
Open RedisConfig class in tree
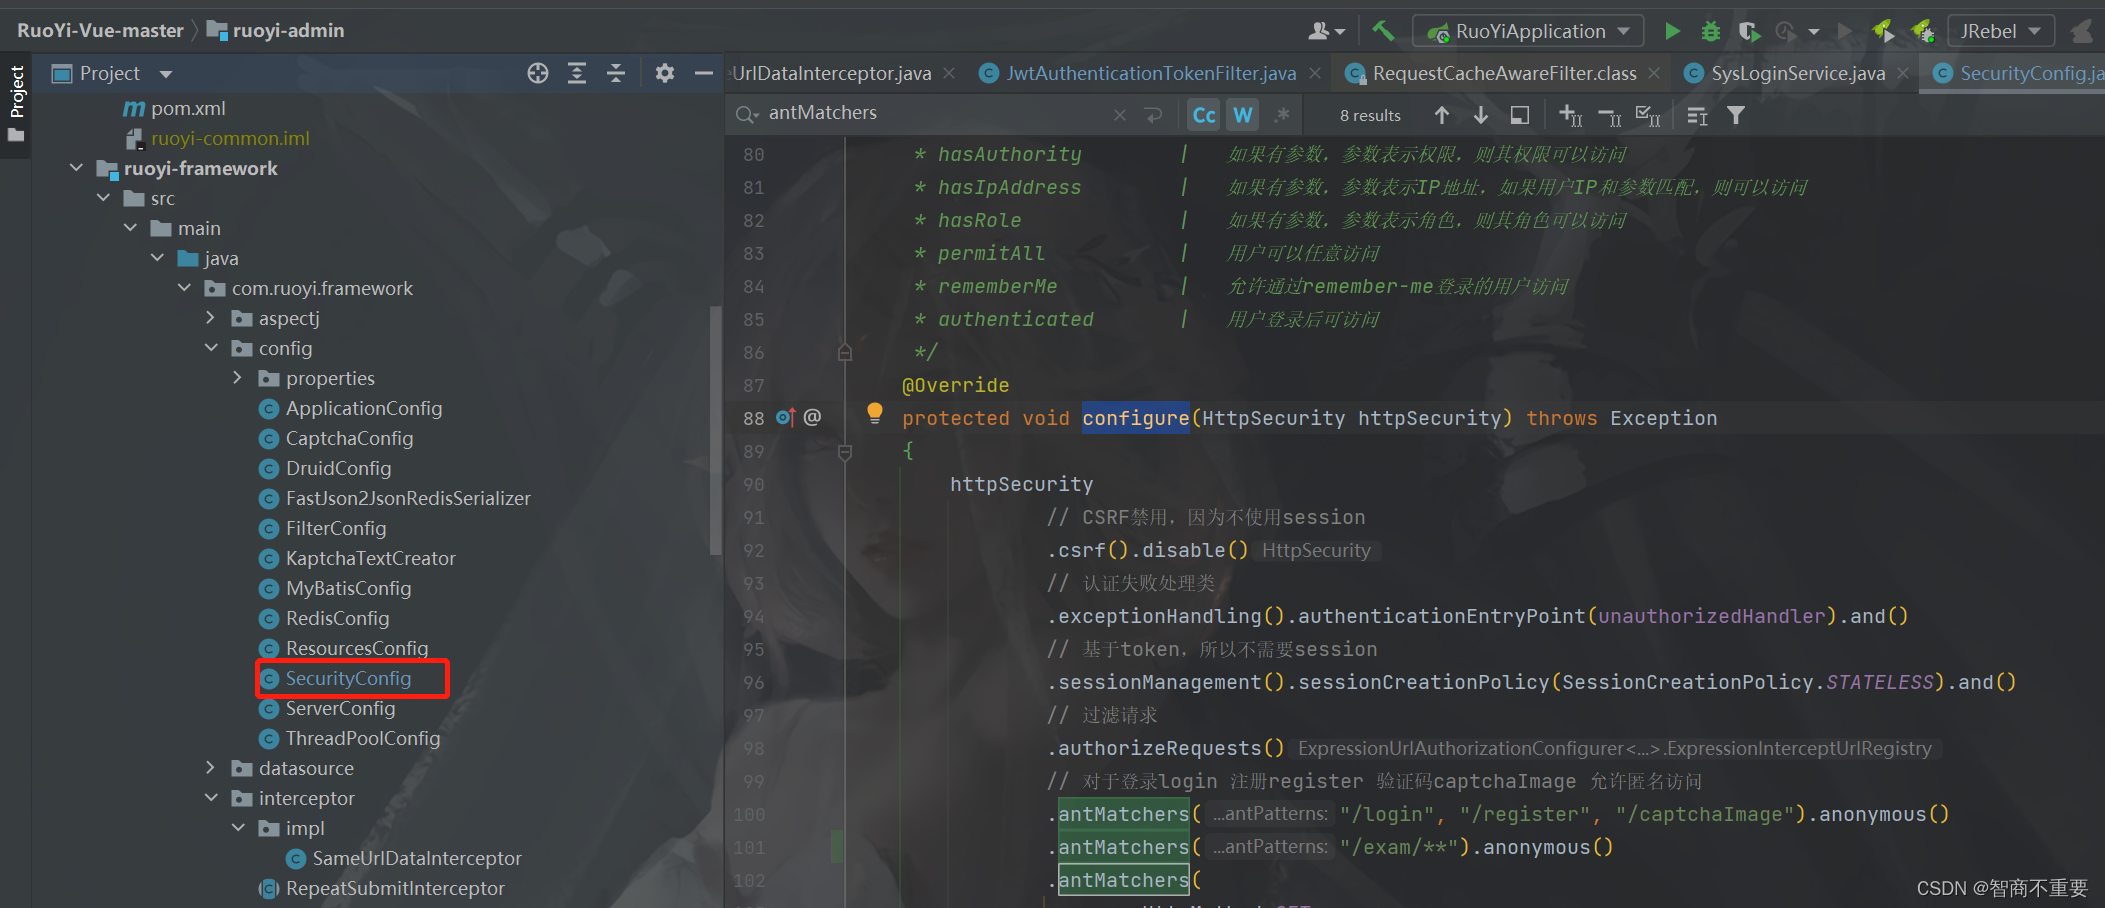[x=337, y=618]
